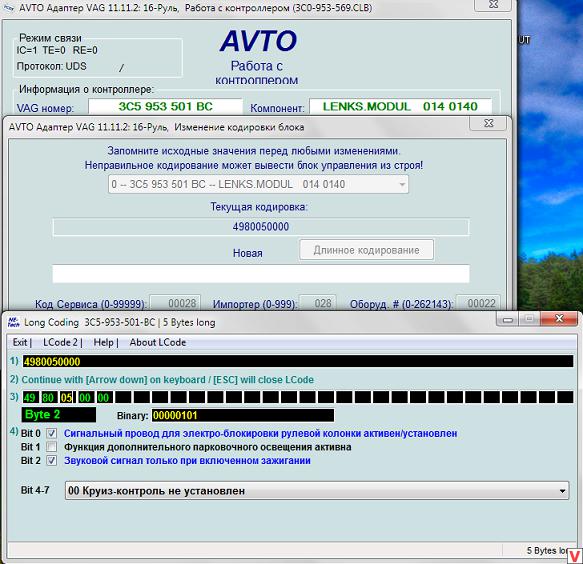The width and height of the screenshot is (583, 564).
Task: Click the empty Новая coding input field
Action: coord(261,274)
